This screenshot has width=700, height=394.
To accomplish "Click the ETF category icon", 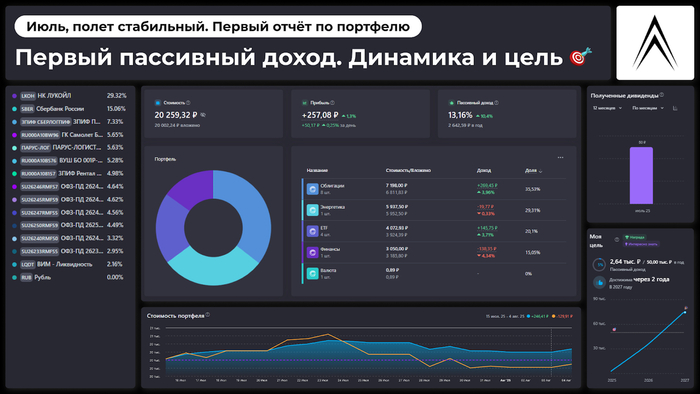I will coord(312,231).
